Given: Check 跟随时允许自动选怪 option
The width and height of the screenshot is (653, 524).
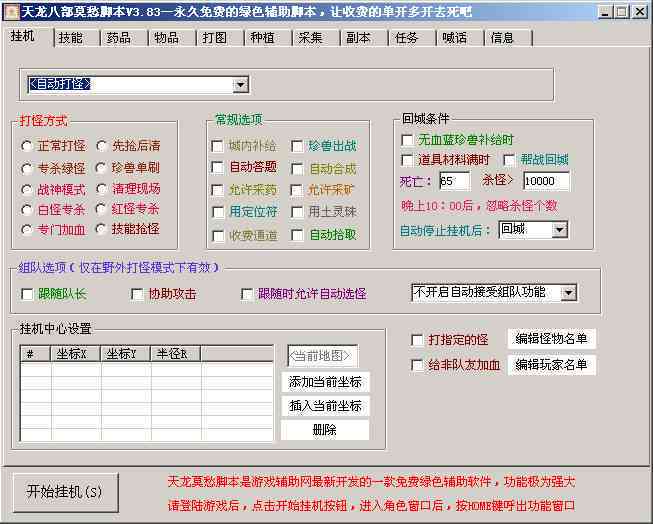Looking at the screenshot, I should click(x=247, y=294).
